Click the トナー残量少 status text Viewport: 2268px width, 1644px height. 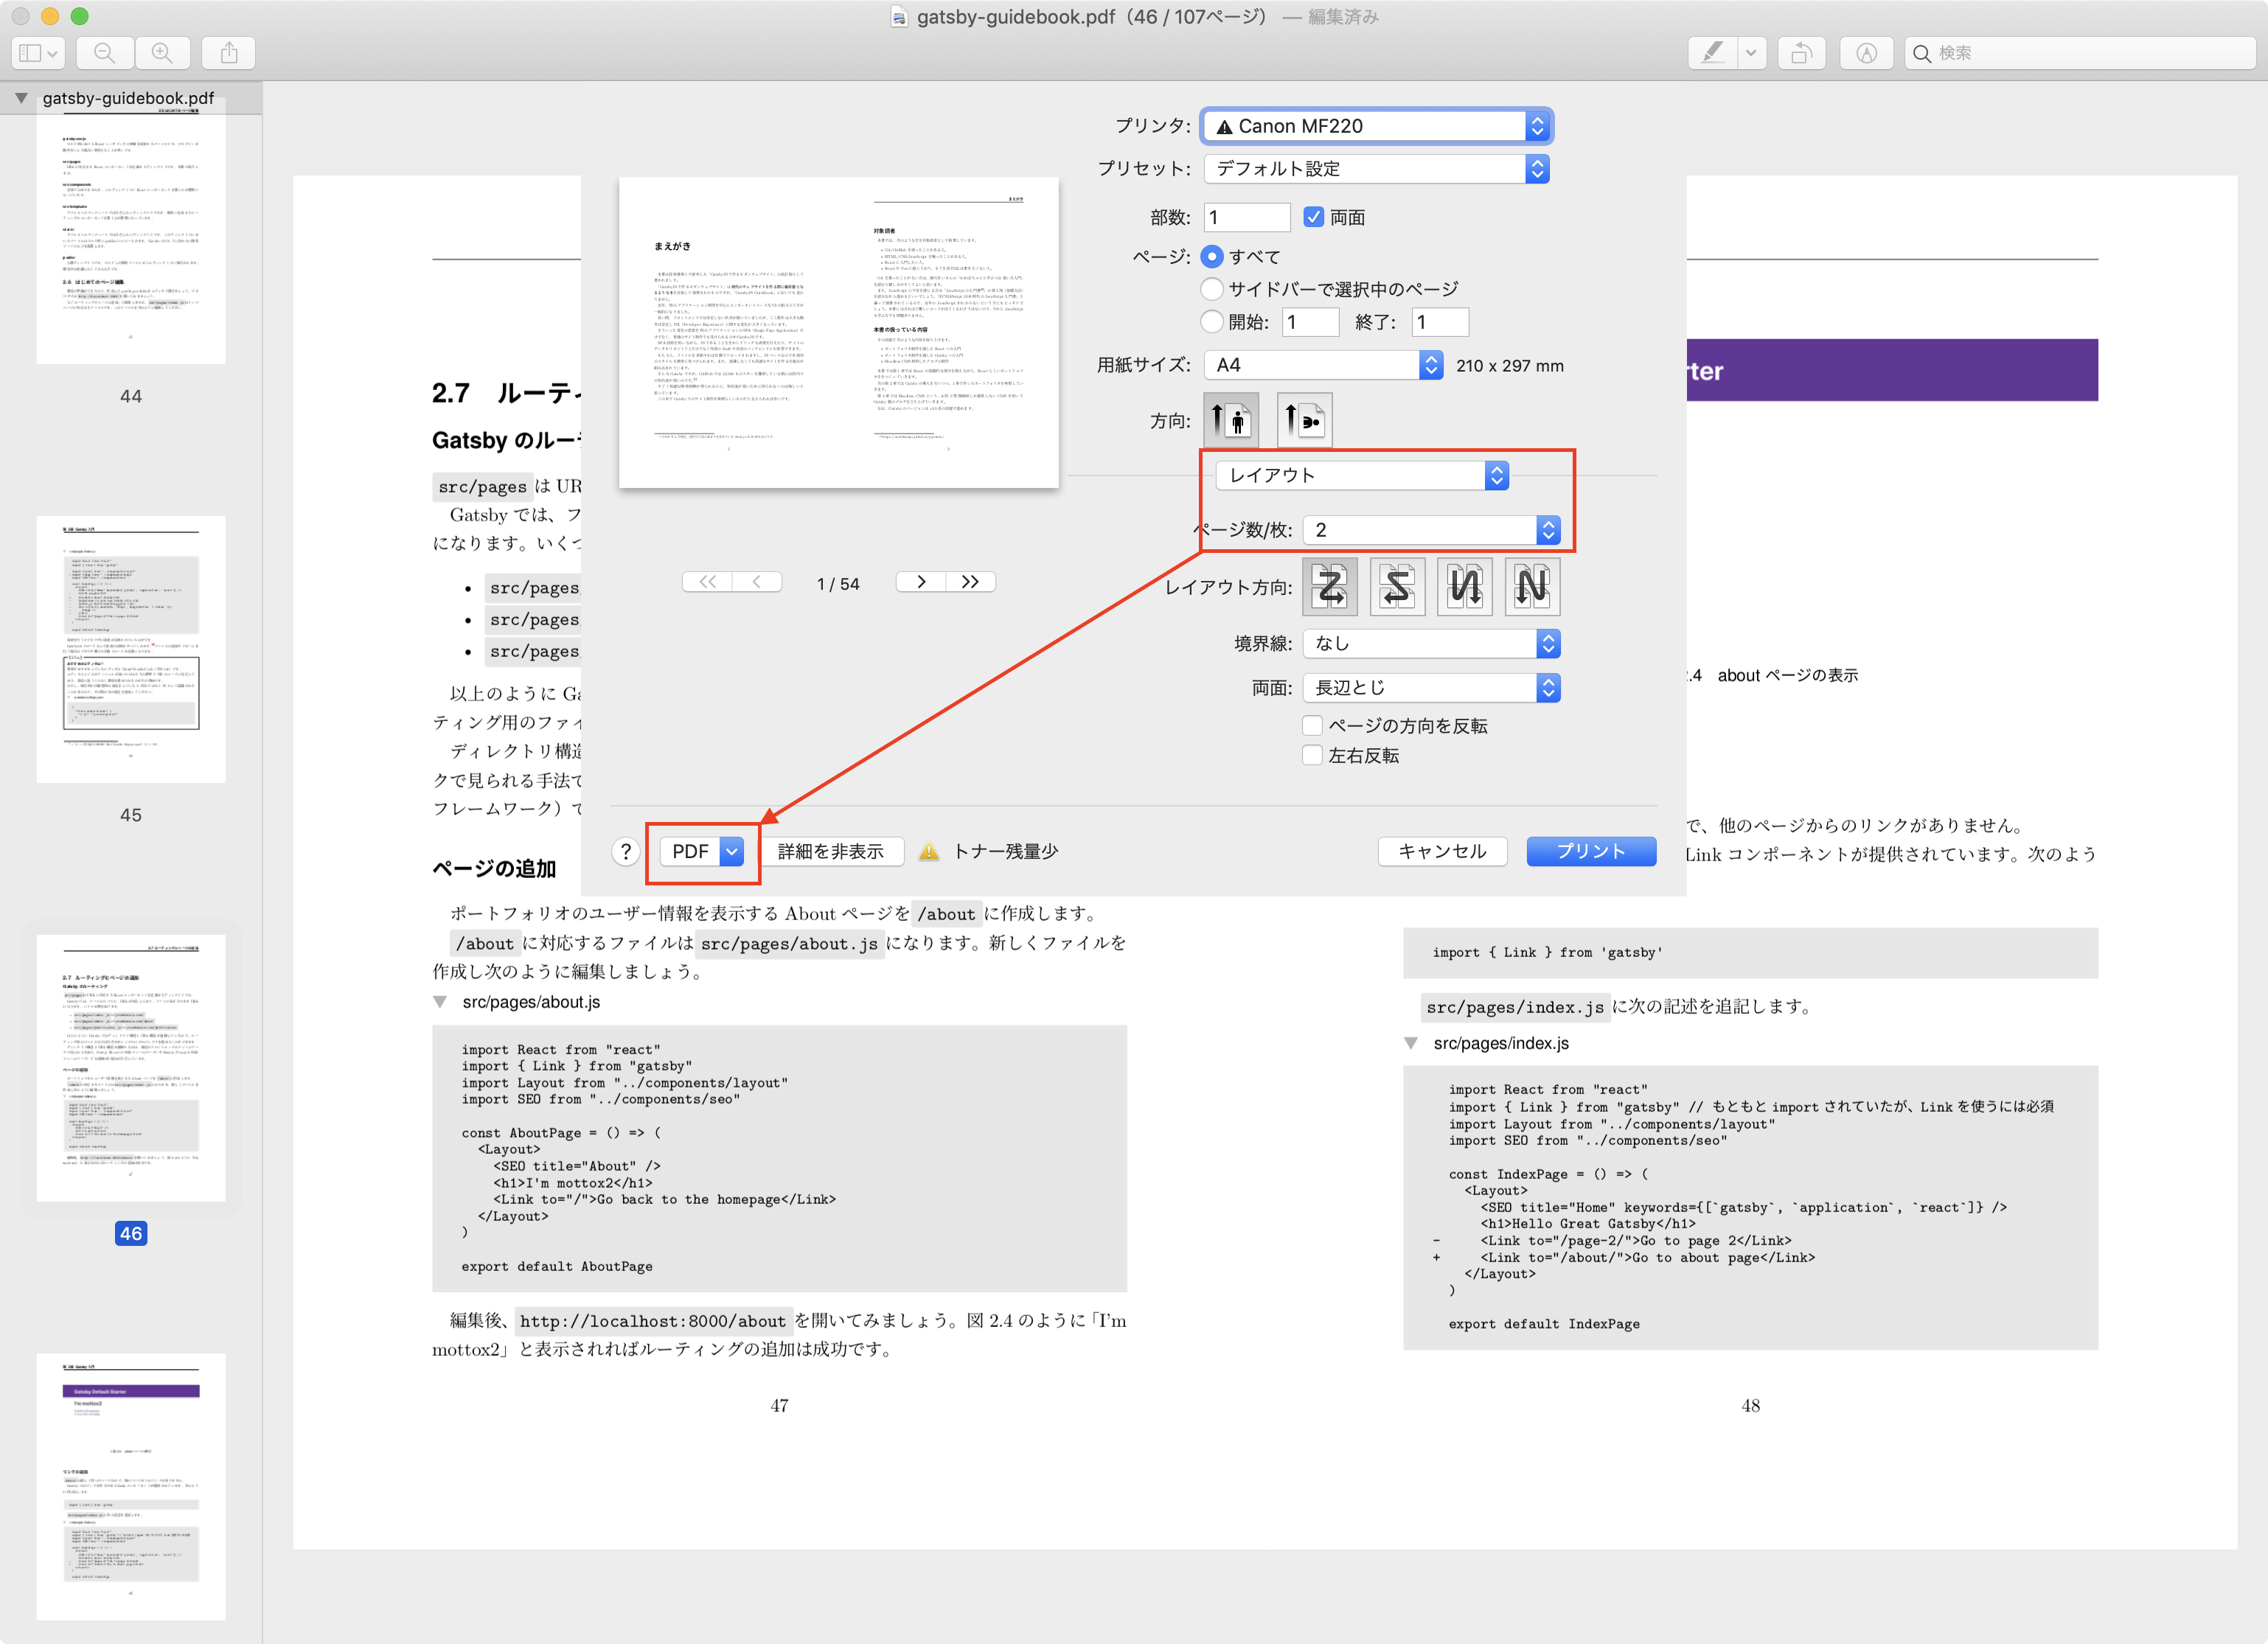click(1005, 851)
